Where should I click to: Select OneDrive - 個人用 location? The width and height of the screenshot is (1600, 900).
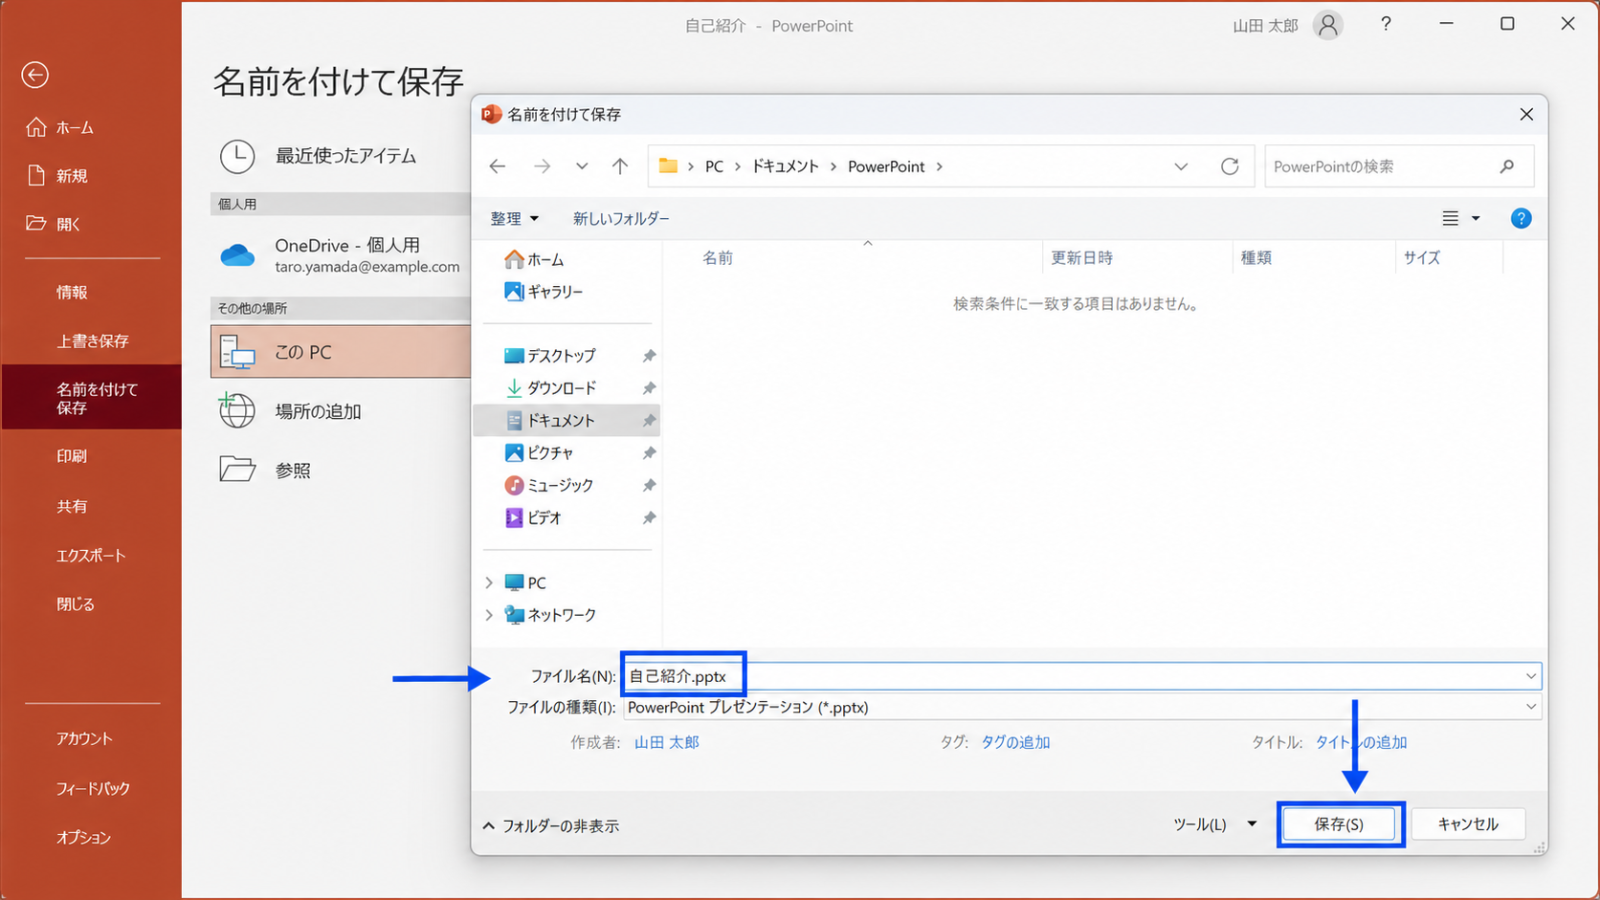pos(340,255)
